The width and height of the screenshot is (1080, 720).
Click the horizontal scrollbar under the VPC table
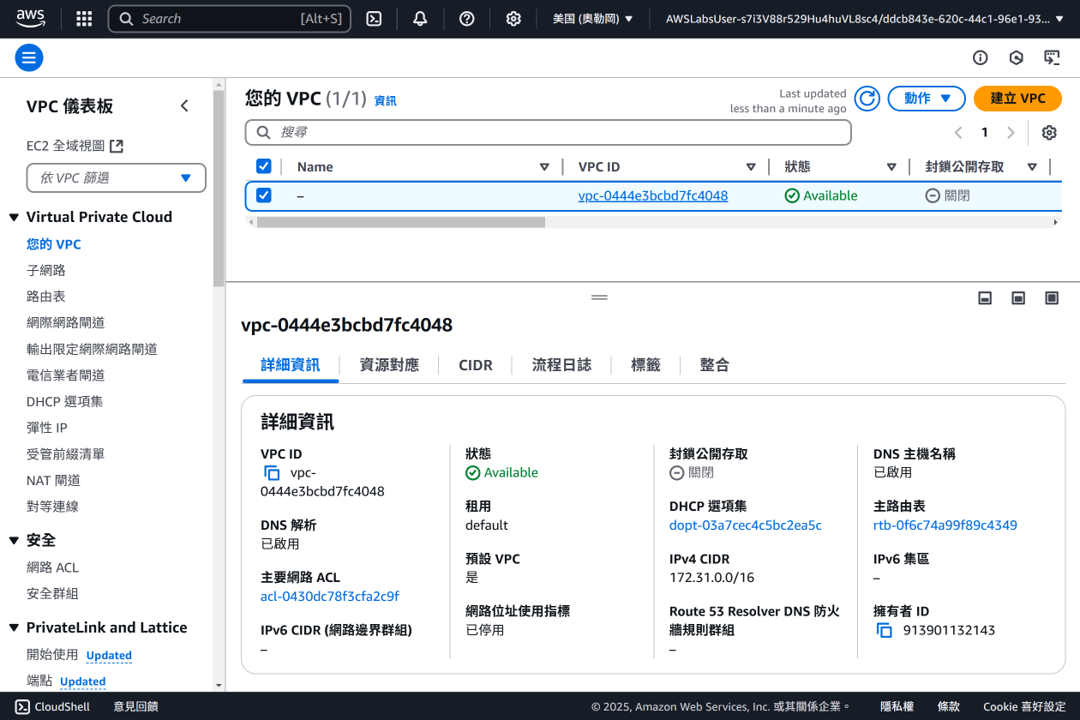point(401,223)
